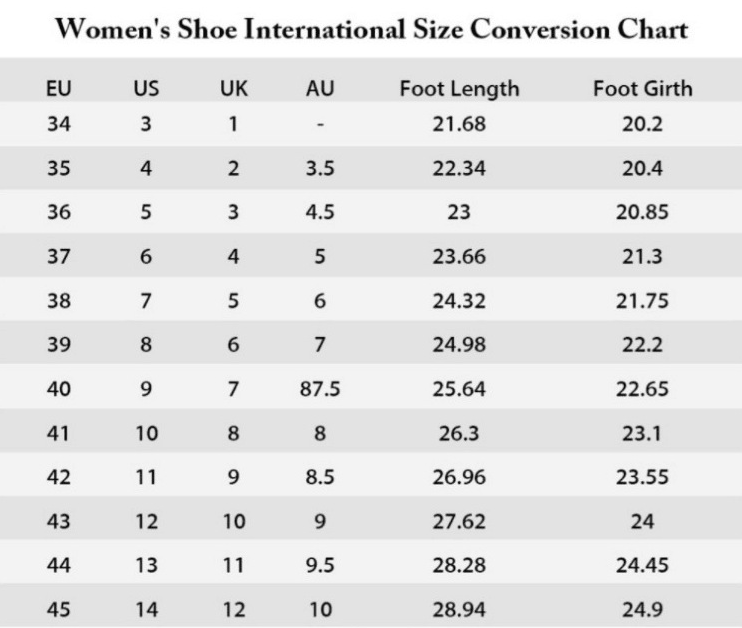Click the foot length 26.3 cell
This screenshot has width=742, height=628.
point(459,433)
